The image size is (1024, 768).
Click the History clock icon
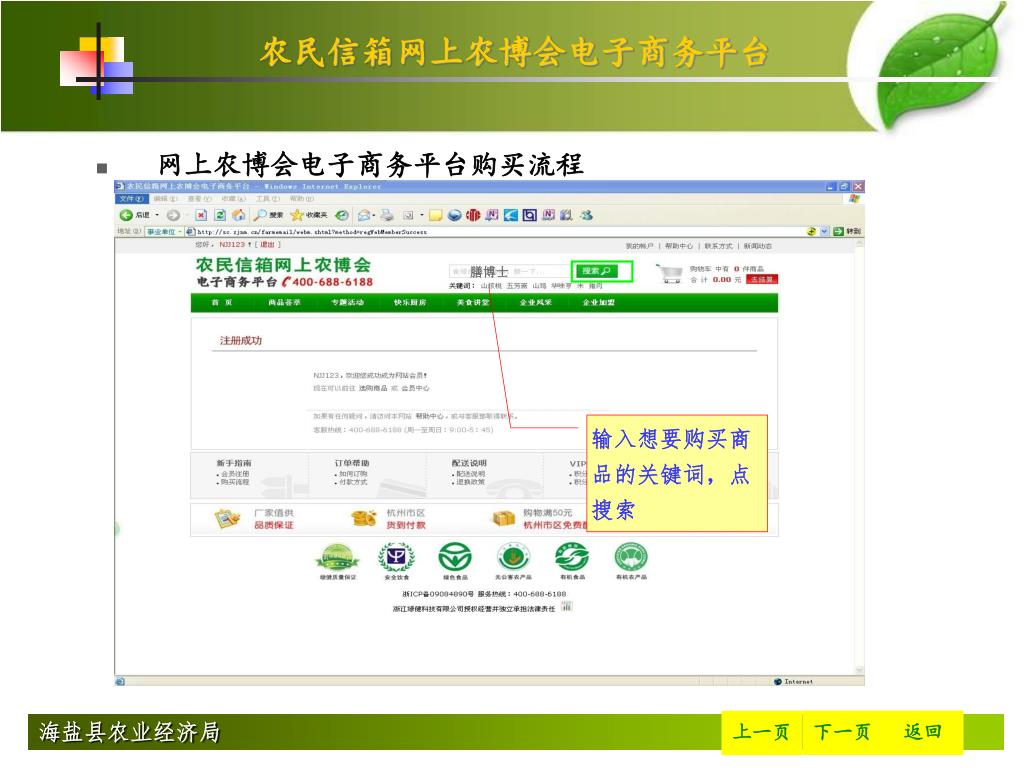point(342,215)
